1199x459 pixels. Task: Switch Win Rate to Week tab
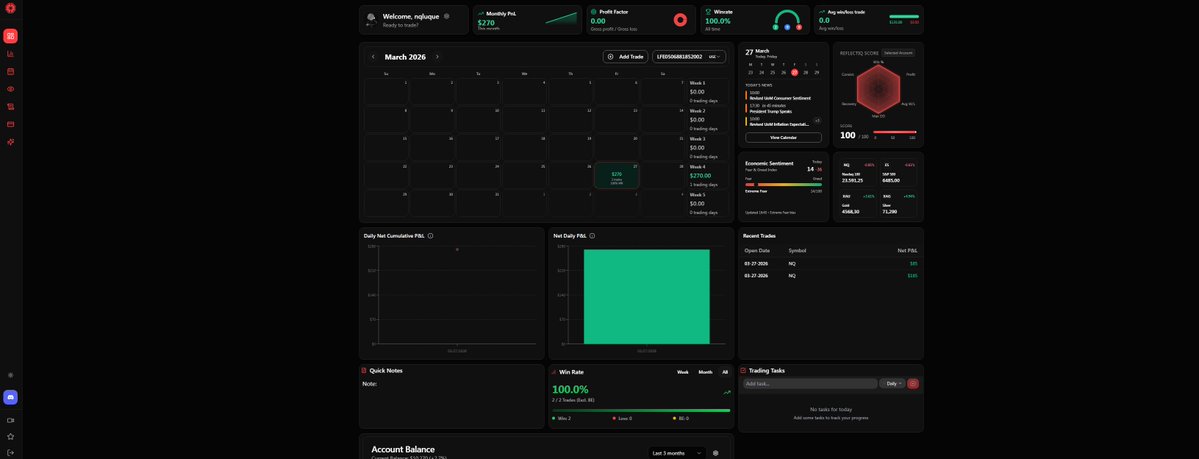tap(683, 372)
